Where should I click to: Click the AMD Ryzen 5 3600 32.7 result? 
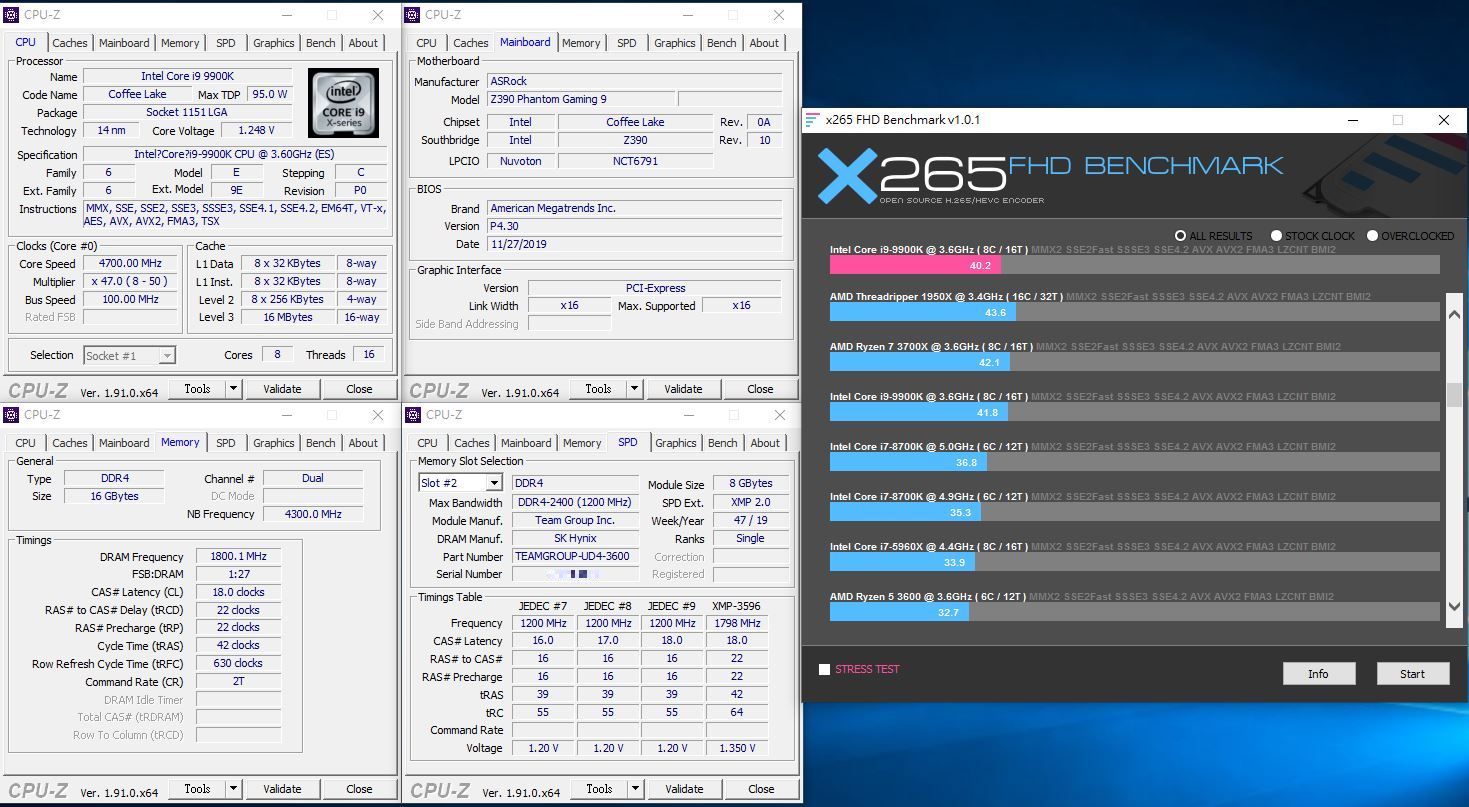(899, 611)
